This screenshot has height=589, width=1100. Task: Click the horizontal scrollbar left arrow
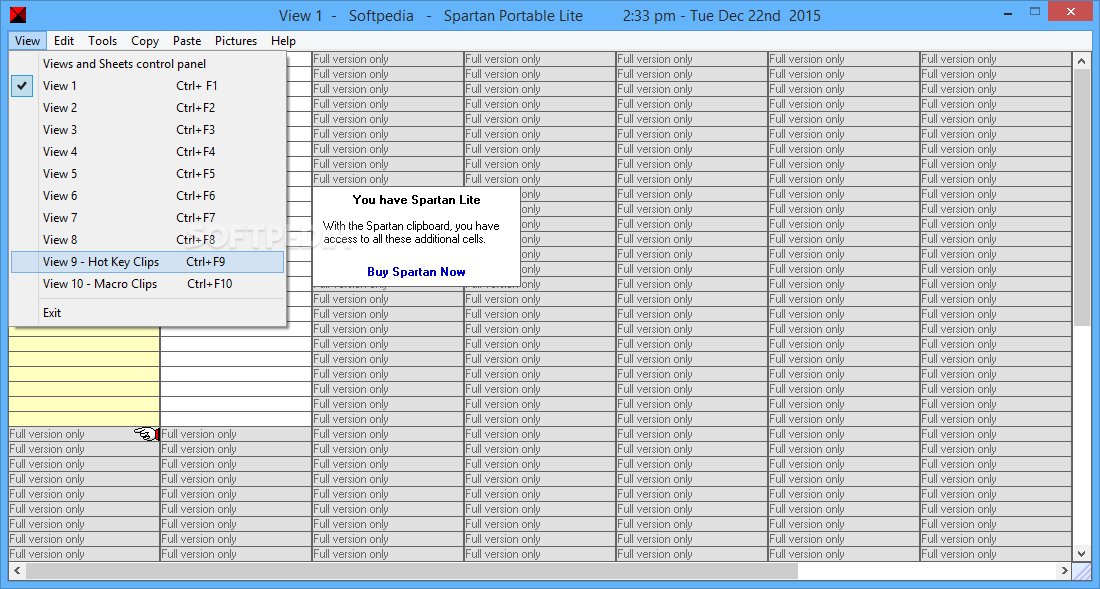coord(18,570)
